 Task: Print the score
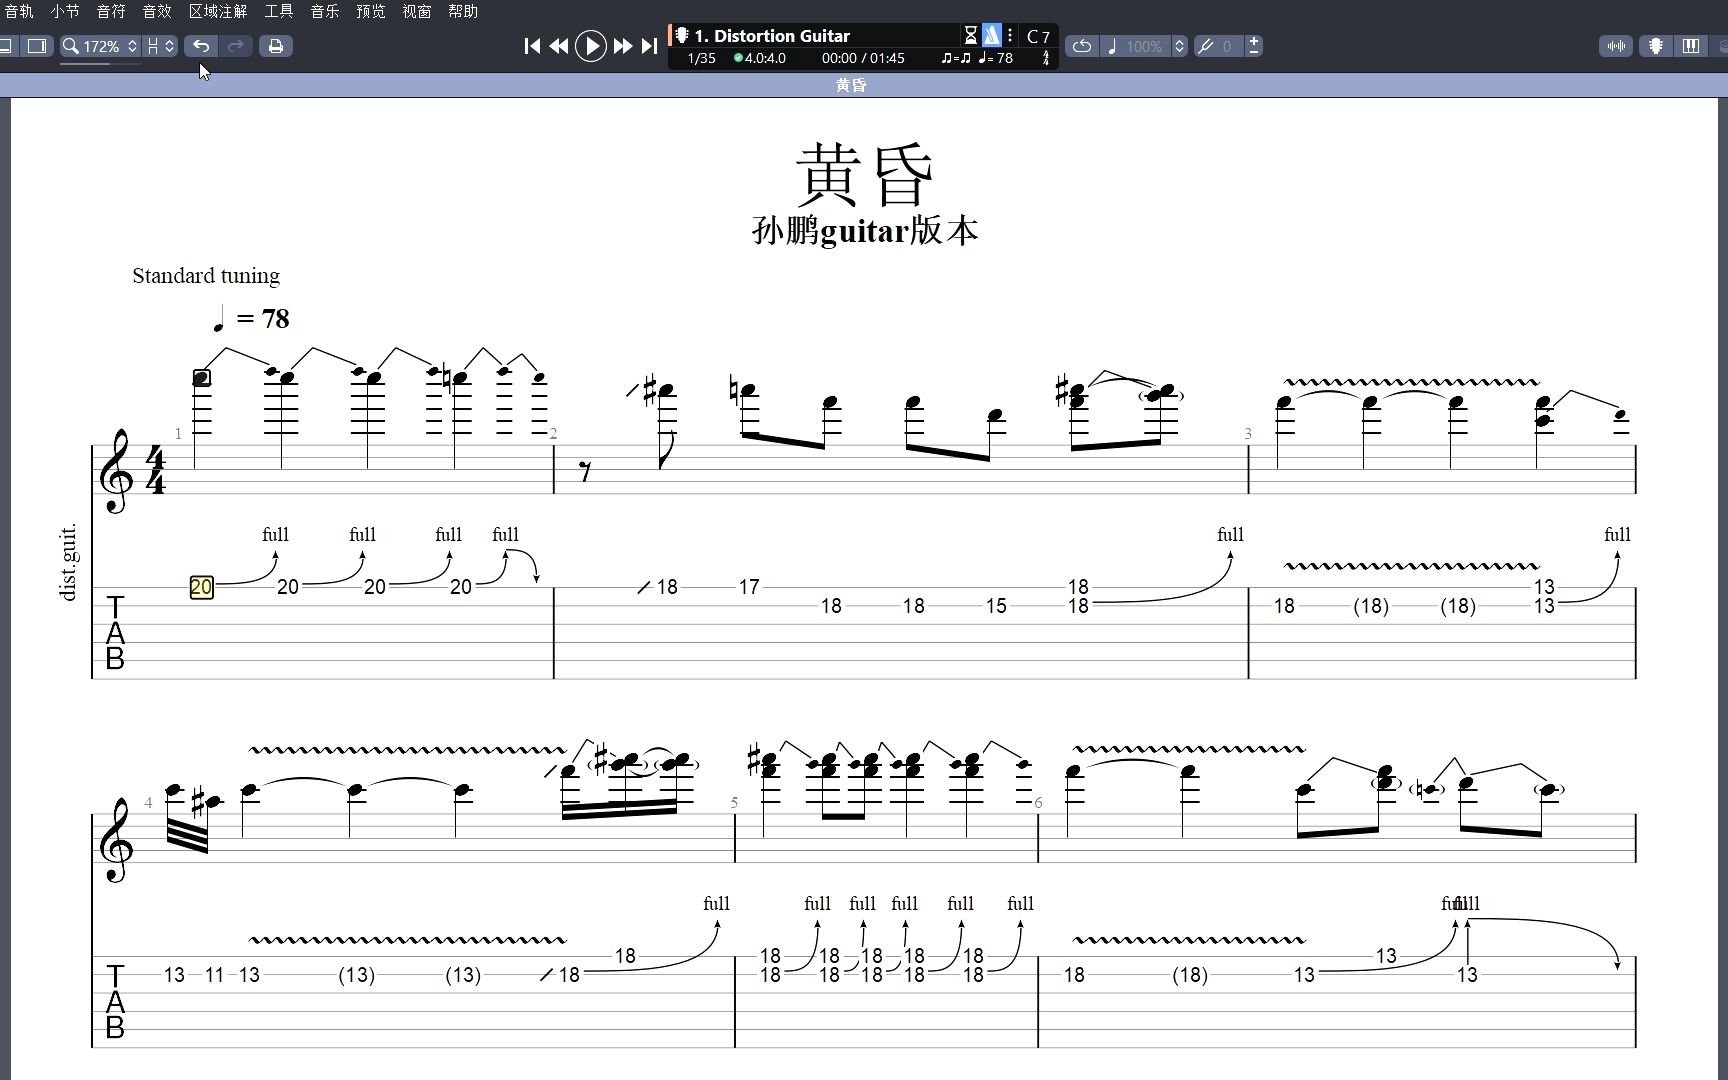click(x=276, y=46)
